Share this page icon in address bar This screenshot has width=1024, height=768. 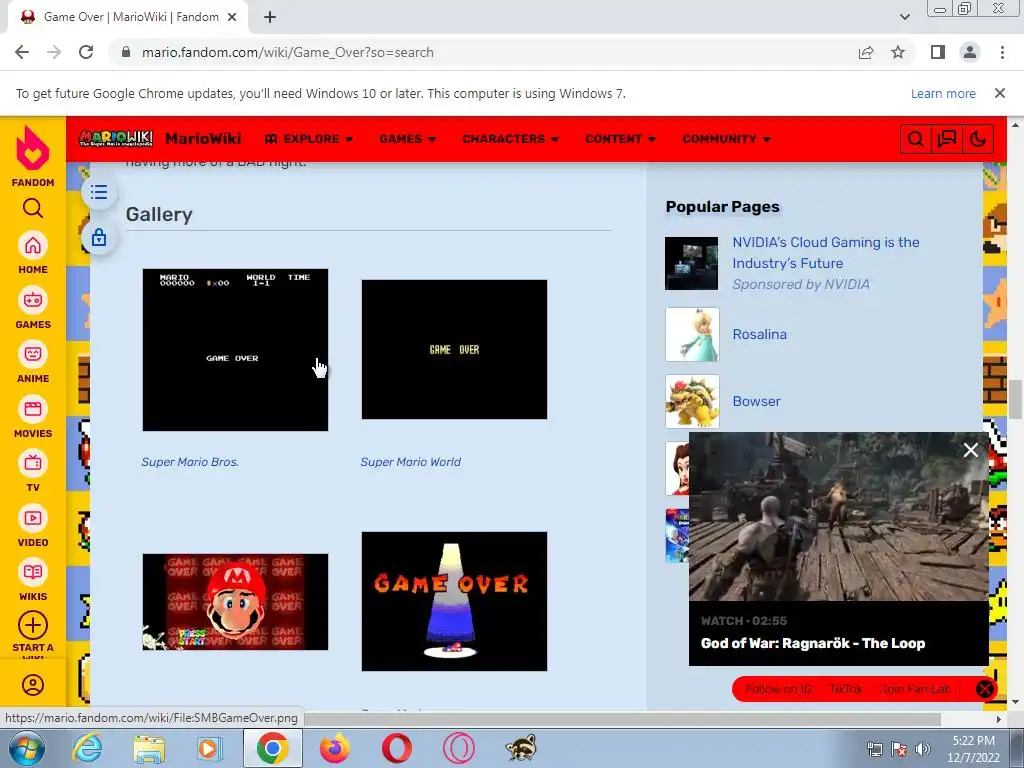click(x=866, y=52)
